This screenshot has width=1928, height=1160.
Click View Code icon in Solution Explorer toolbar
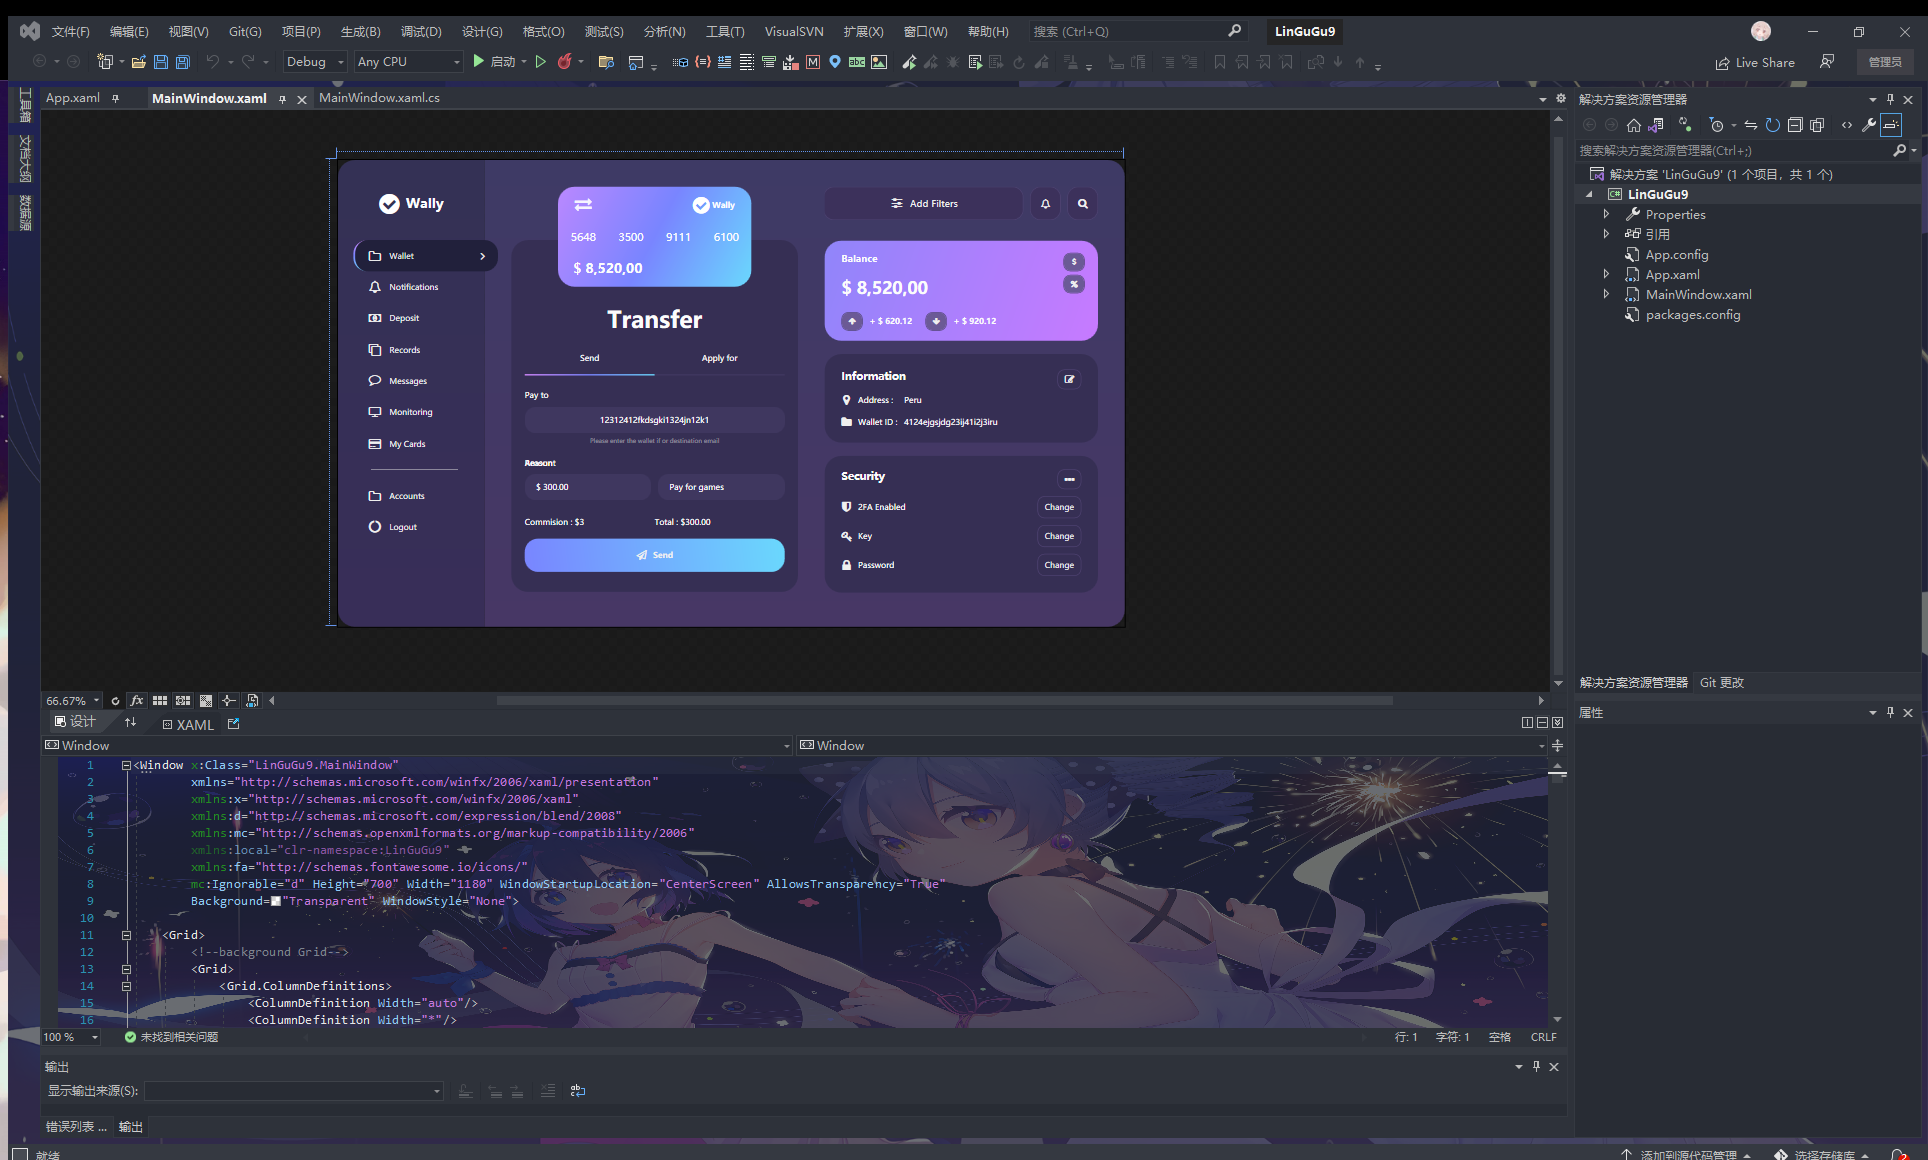coord(1846,125)
